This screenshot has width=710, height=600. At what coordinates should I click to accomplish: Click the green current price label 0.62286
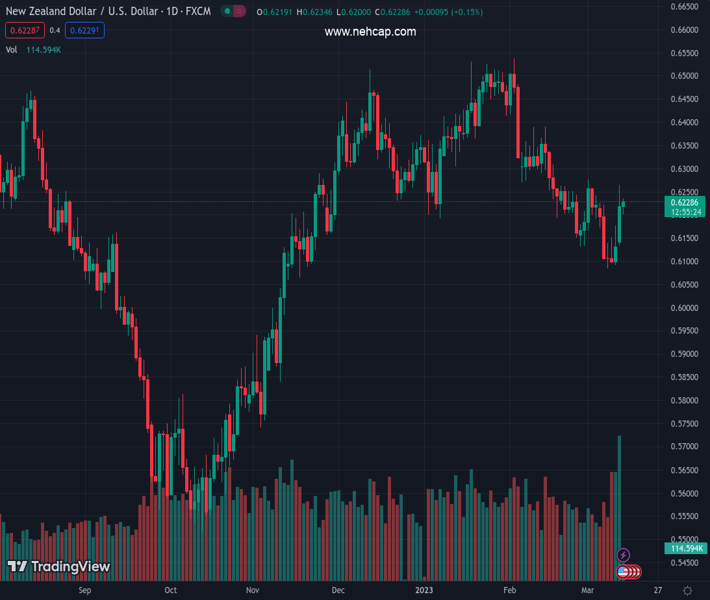[685, 203]
